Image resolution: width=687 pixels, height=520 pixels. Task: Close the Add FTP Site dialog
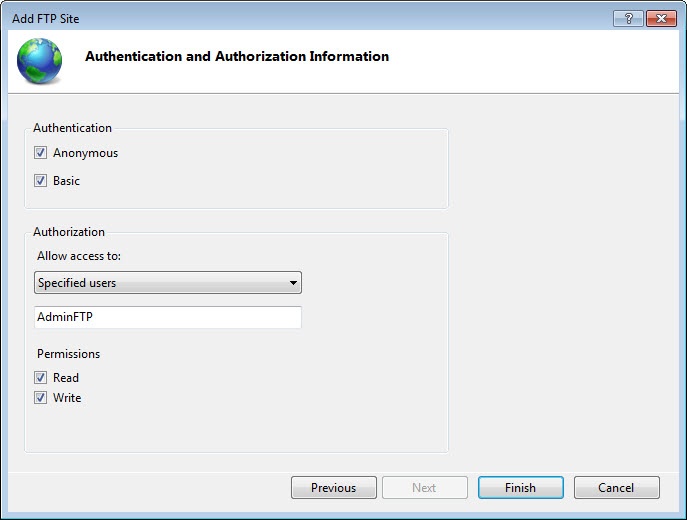(x=660, y=18)
